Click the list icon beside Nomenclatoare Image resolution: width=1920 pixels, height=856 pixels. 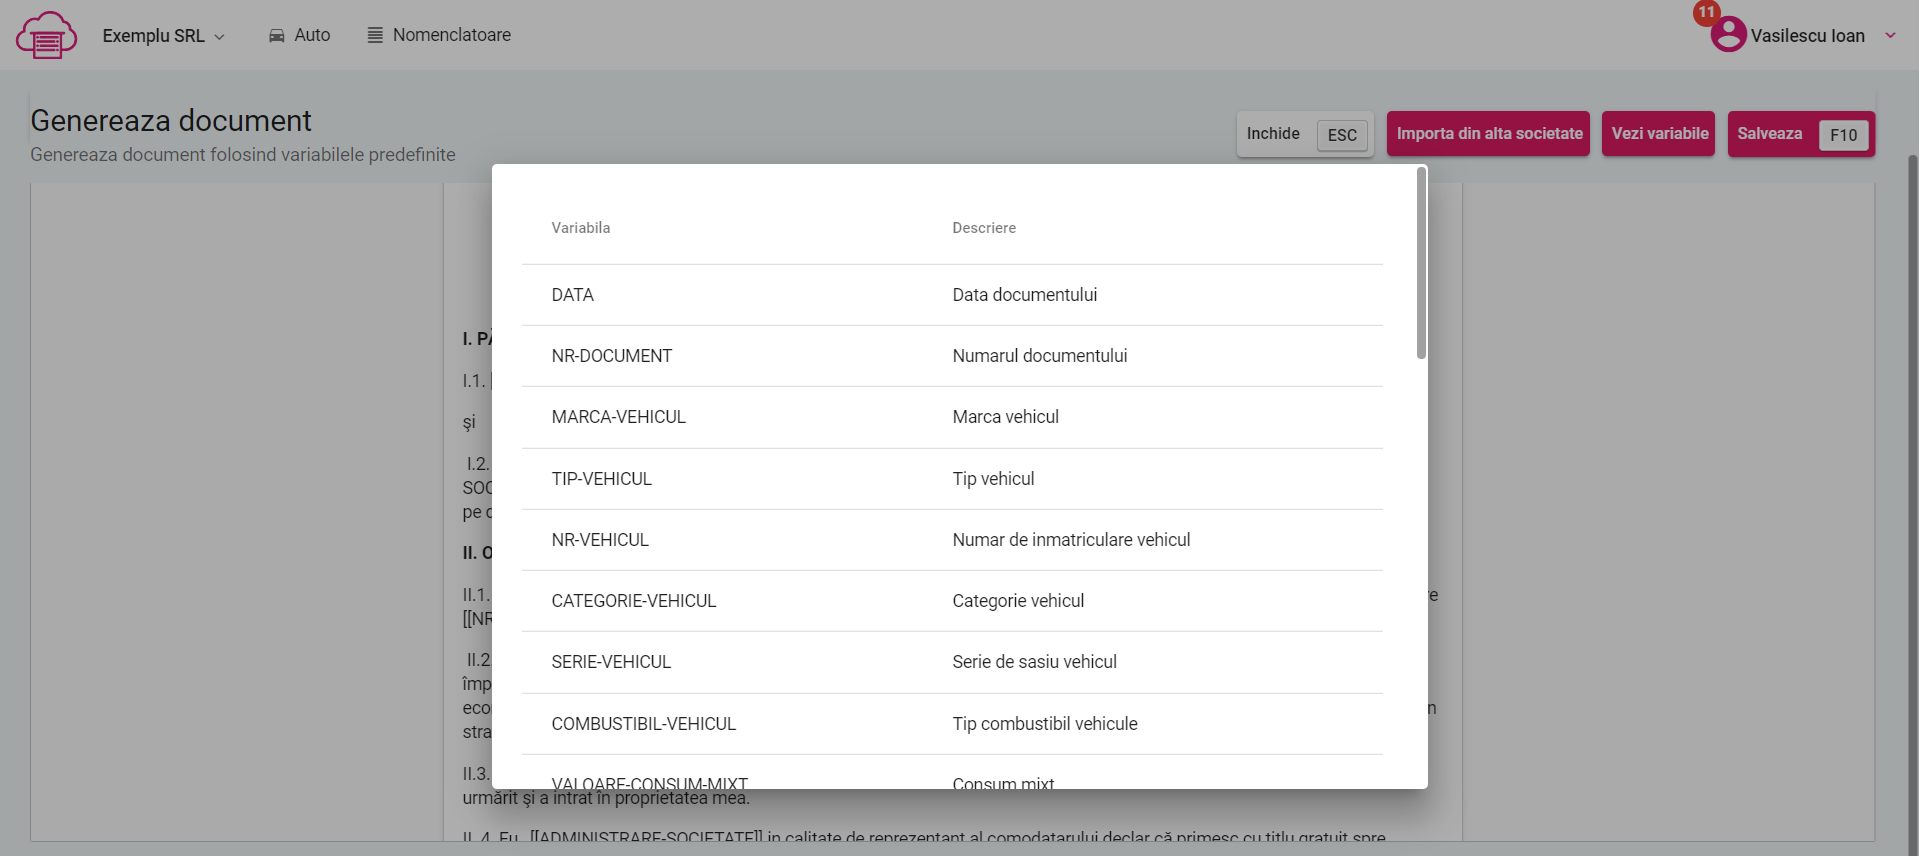coord(375,35)
